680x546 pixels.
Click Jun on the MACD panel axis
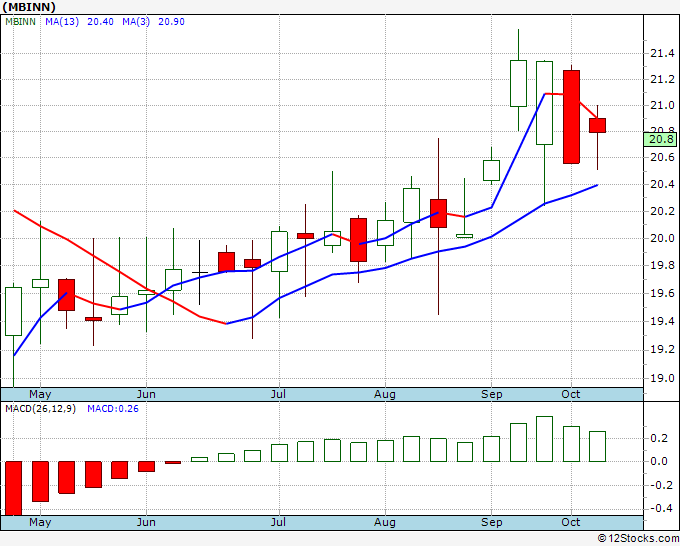click(146, 522)
